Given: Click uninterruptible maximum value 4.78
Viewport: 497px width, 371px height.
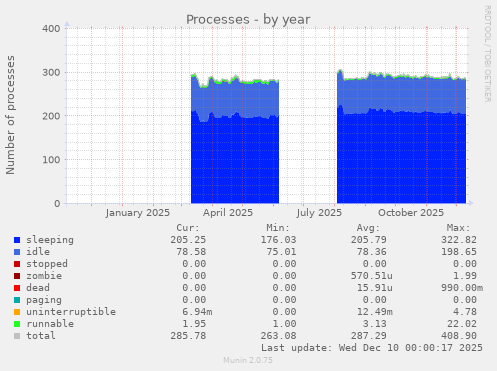Looking at the screenshot, I should [x=465, y=312].
